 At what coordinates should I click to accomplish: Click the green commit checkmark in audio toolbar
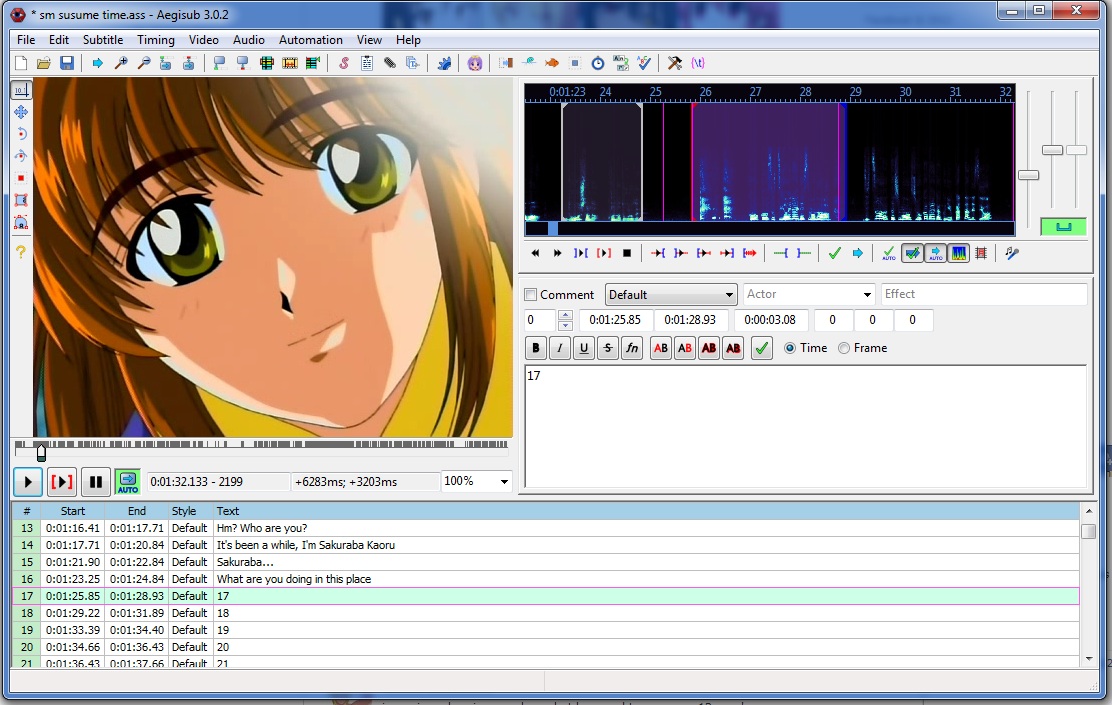tap(835, 253)
